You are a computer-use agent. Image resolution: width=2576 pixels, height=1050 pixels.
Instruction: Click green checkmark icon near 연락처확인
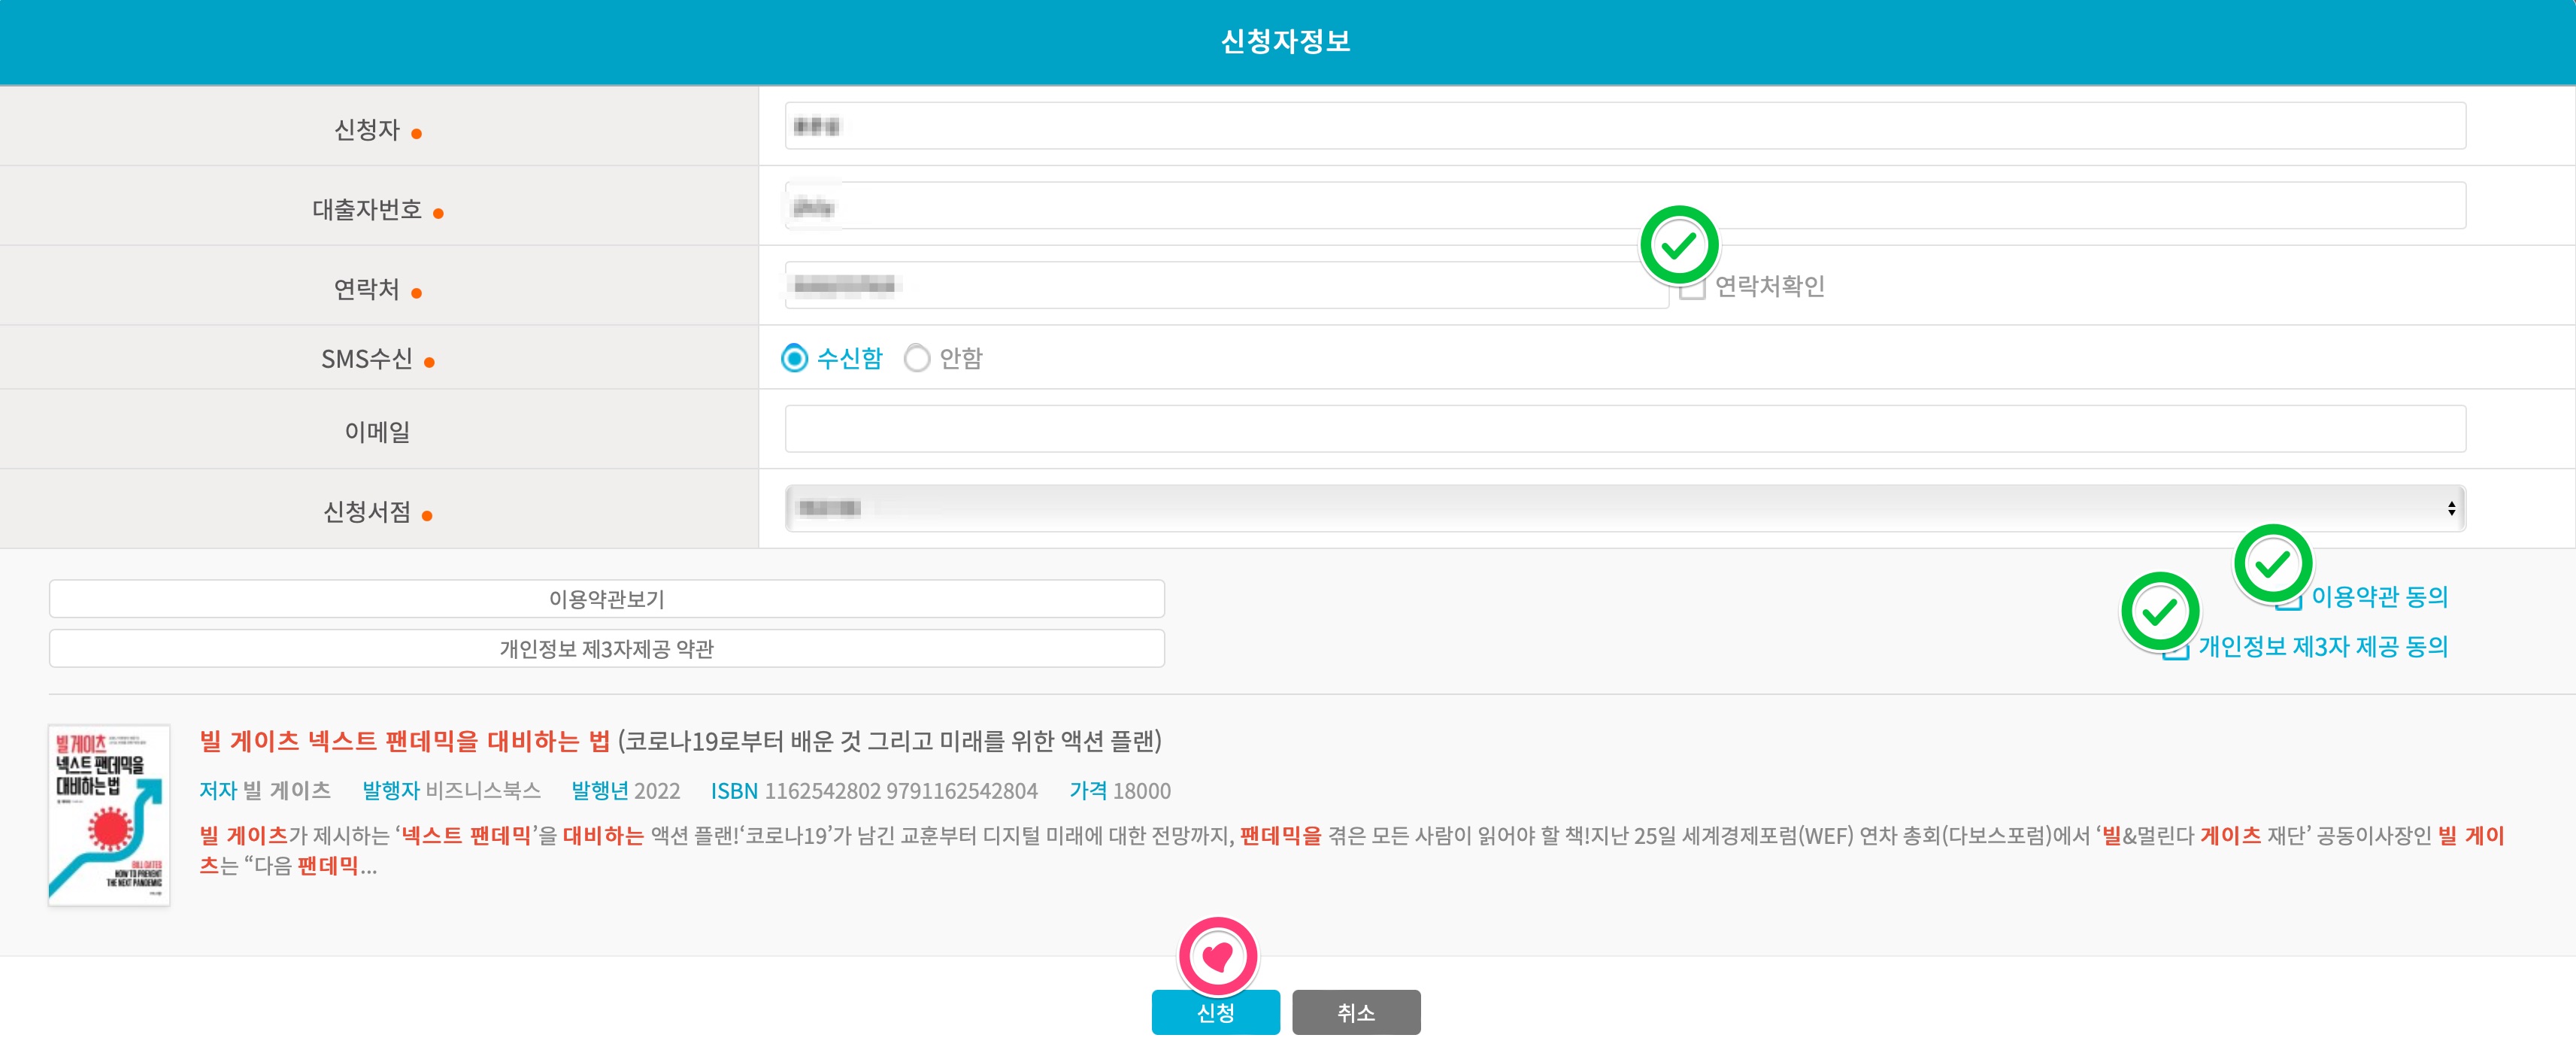point(1679,245)
